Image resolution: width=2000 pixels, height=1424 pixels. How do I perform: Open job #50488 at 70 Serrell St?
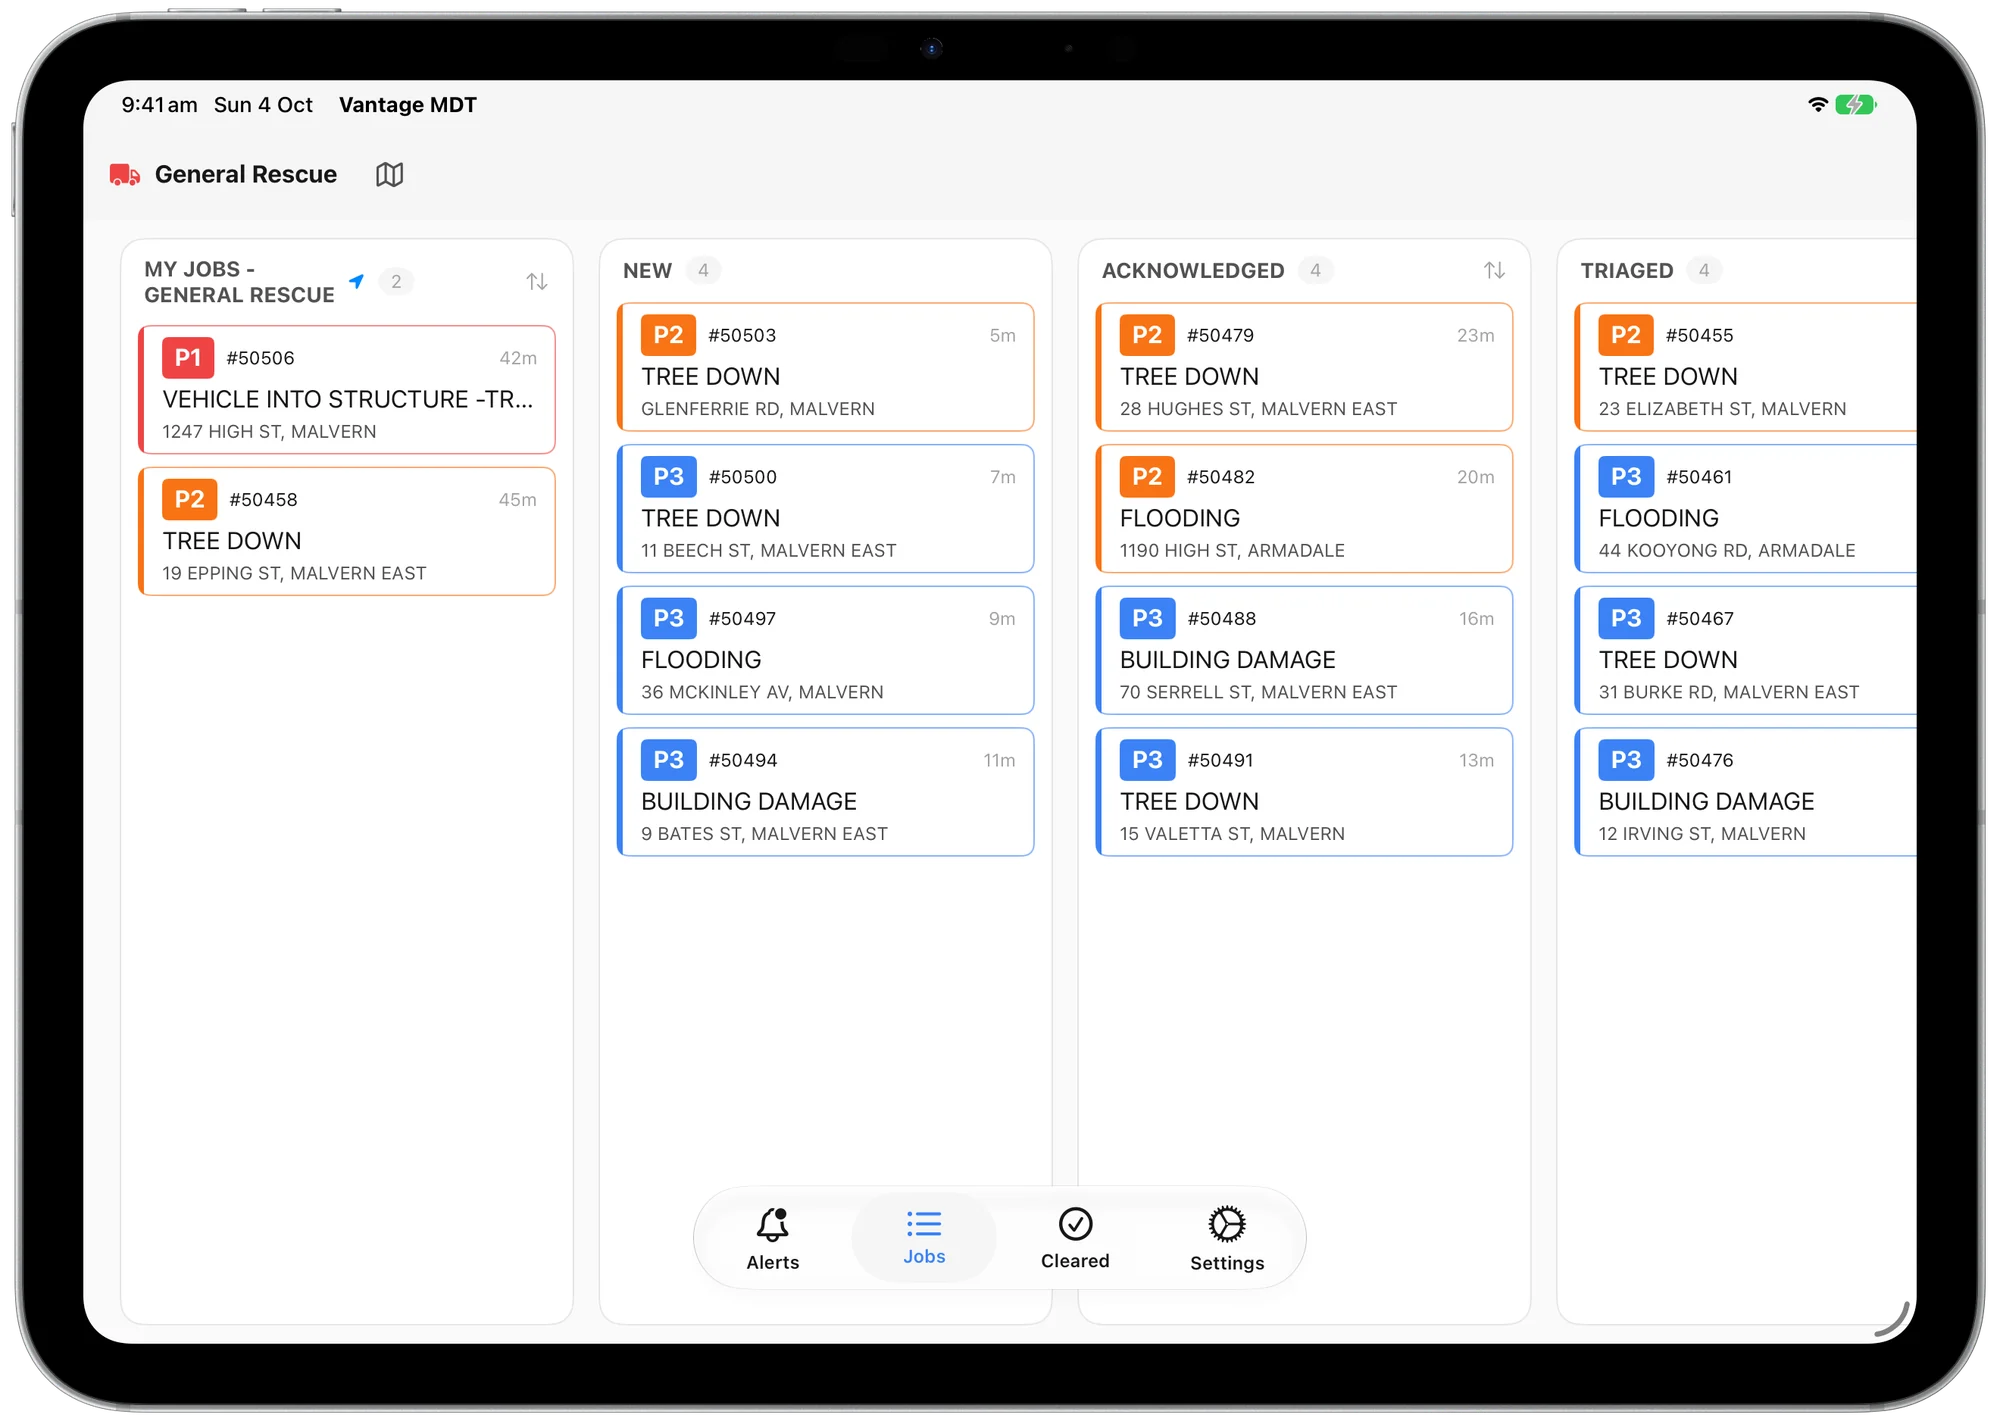[1304, 651]
